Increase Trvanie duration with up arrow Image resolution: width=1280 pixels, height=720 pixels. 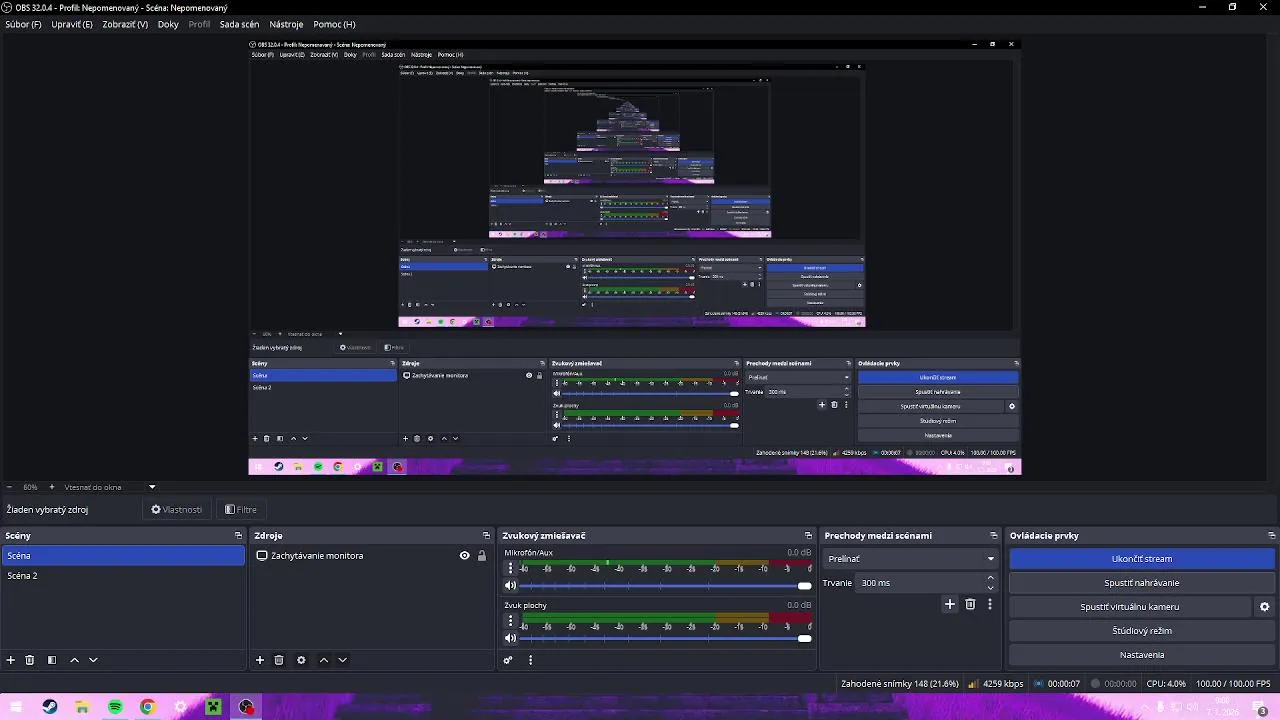tap(991, 578)
